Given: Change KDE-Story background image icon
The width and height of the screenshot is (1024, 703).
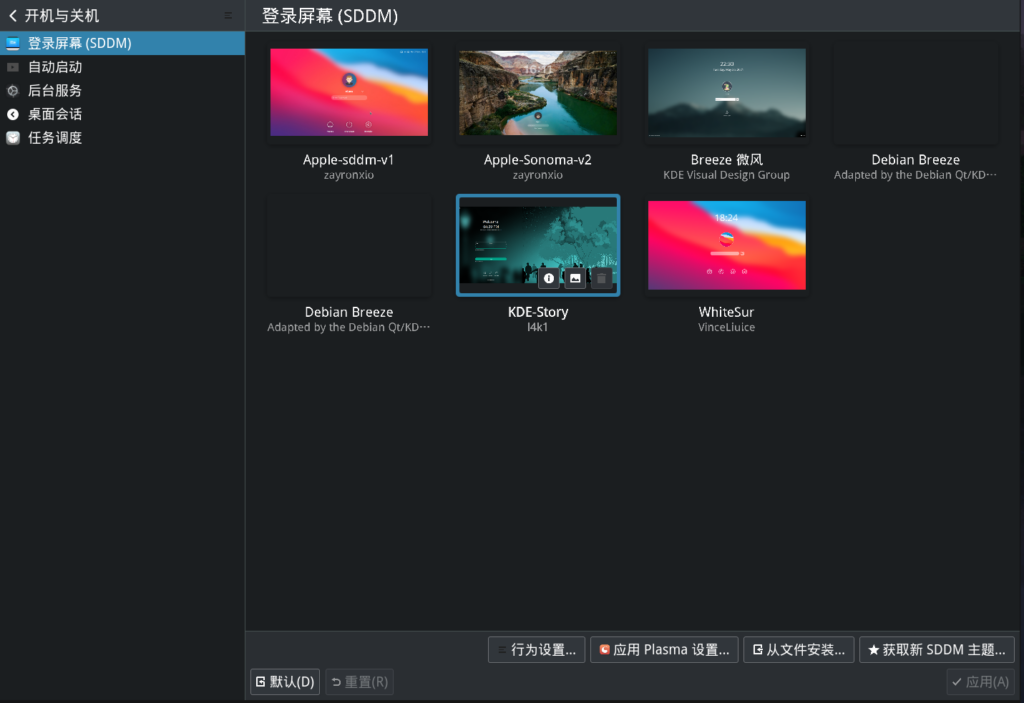Looking at the screenshot, I should 575,278.
